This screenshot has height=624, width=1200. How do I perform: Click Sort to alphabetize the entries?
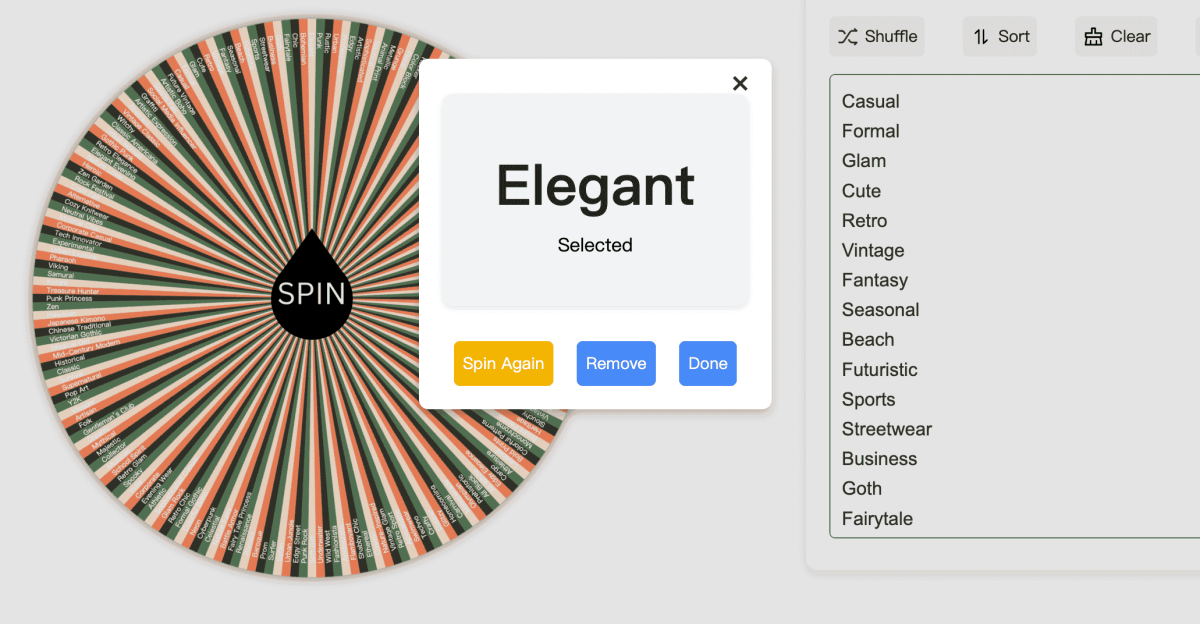[x=999, y=36]
